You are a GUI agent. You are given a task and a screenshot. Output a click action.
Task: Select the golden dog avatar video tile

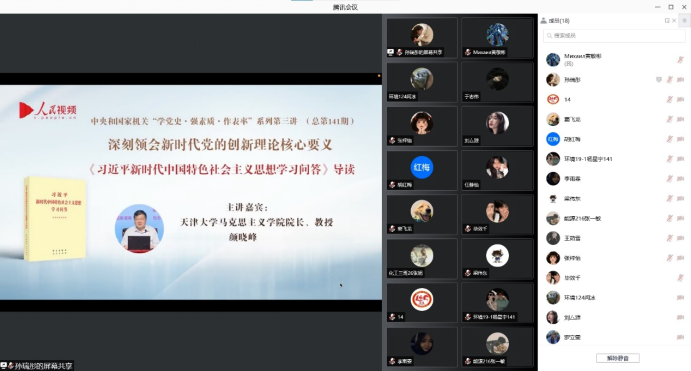(422, 215)
